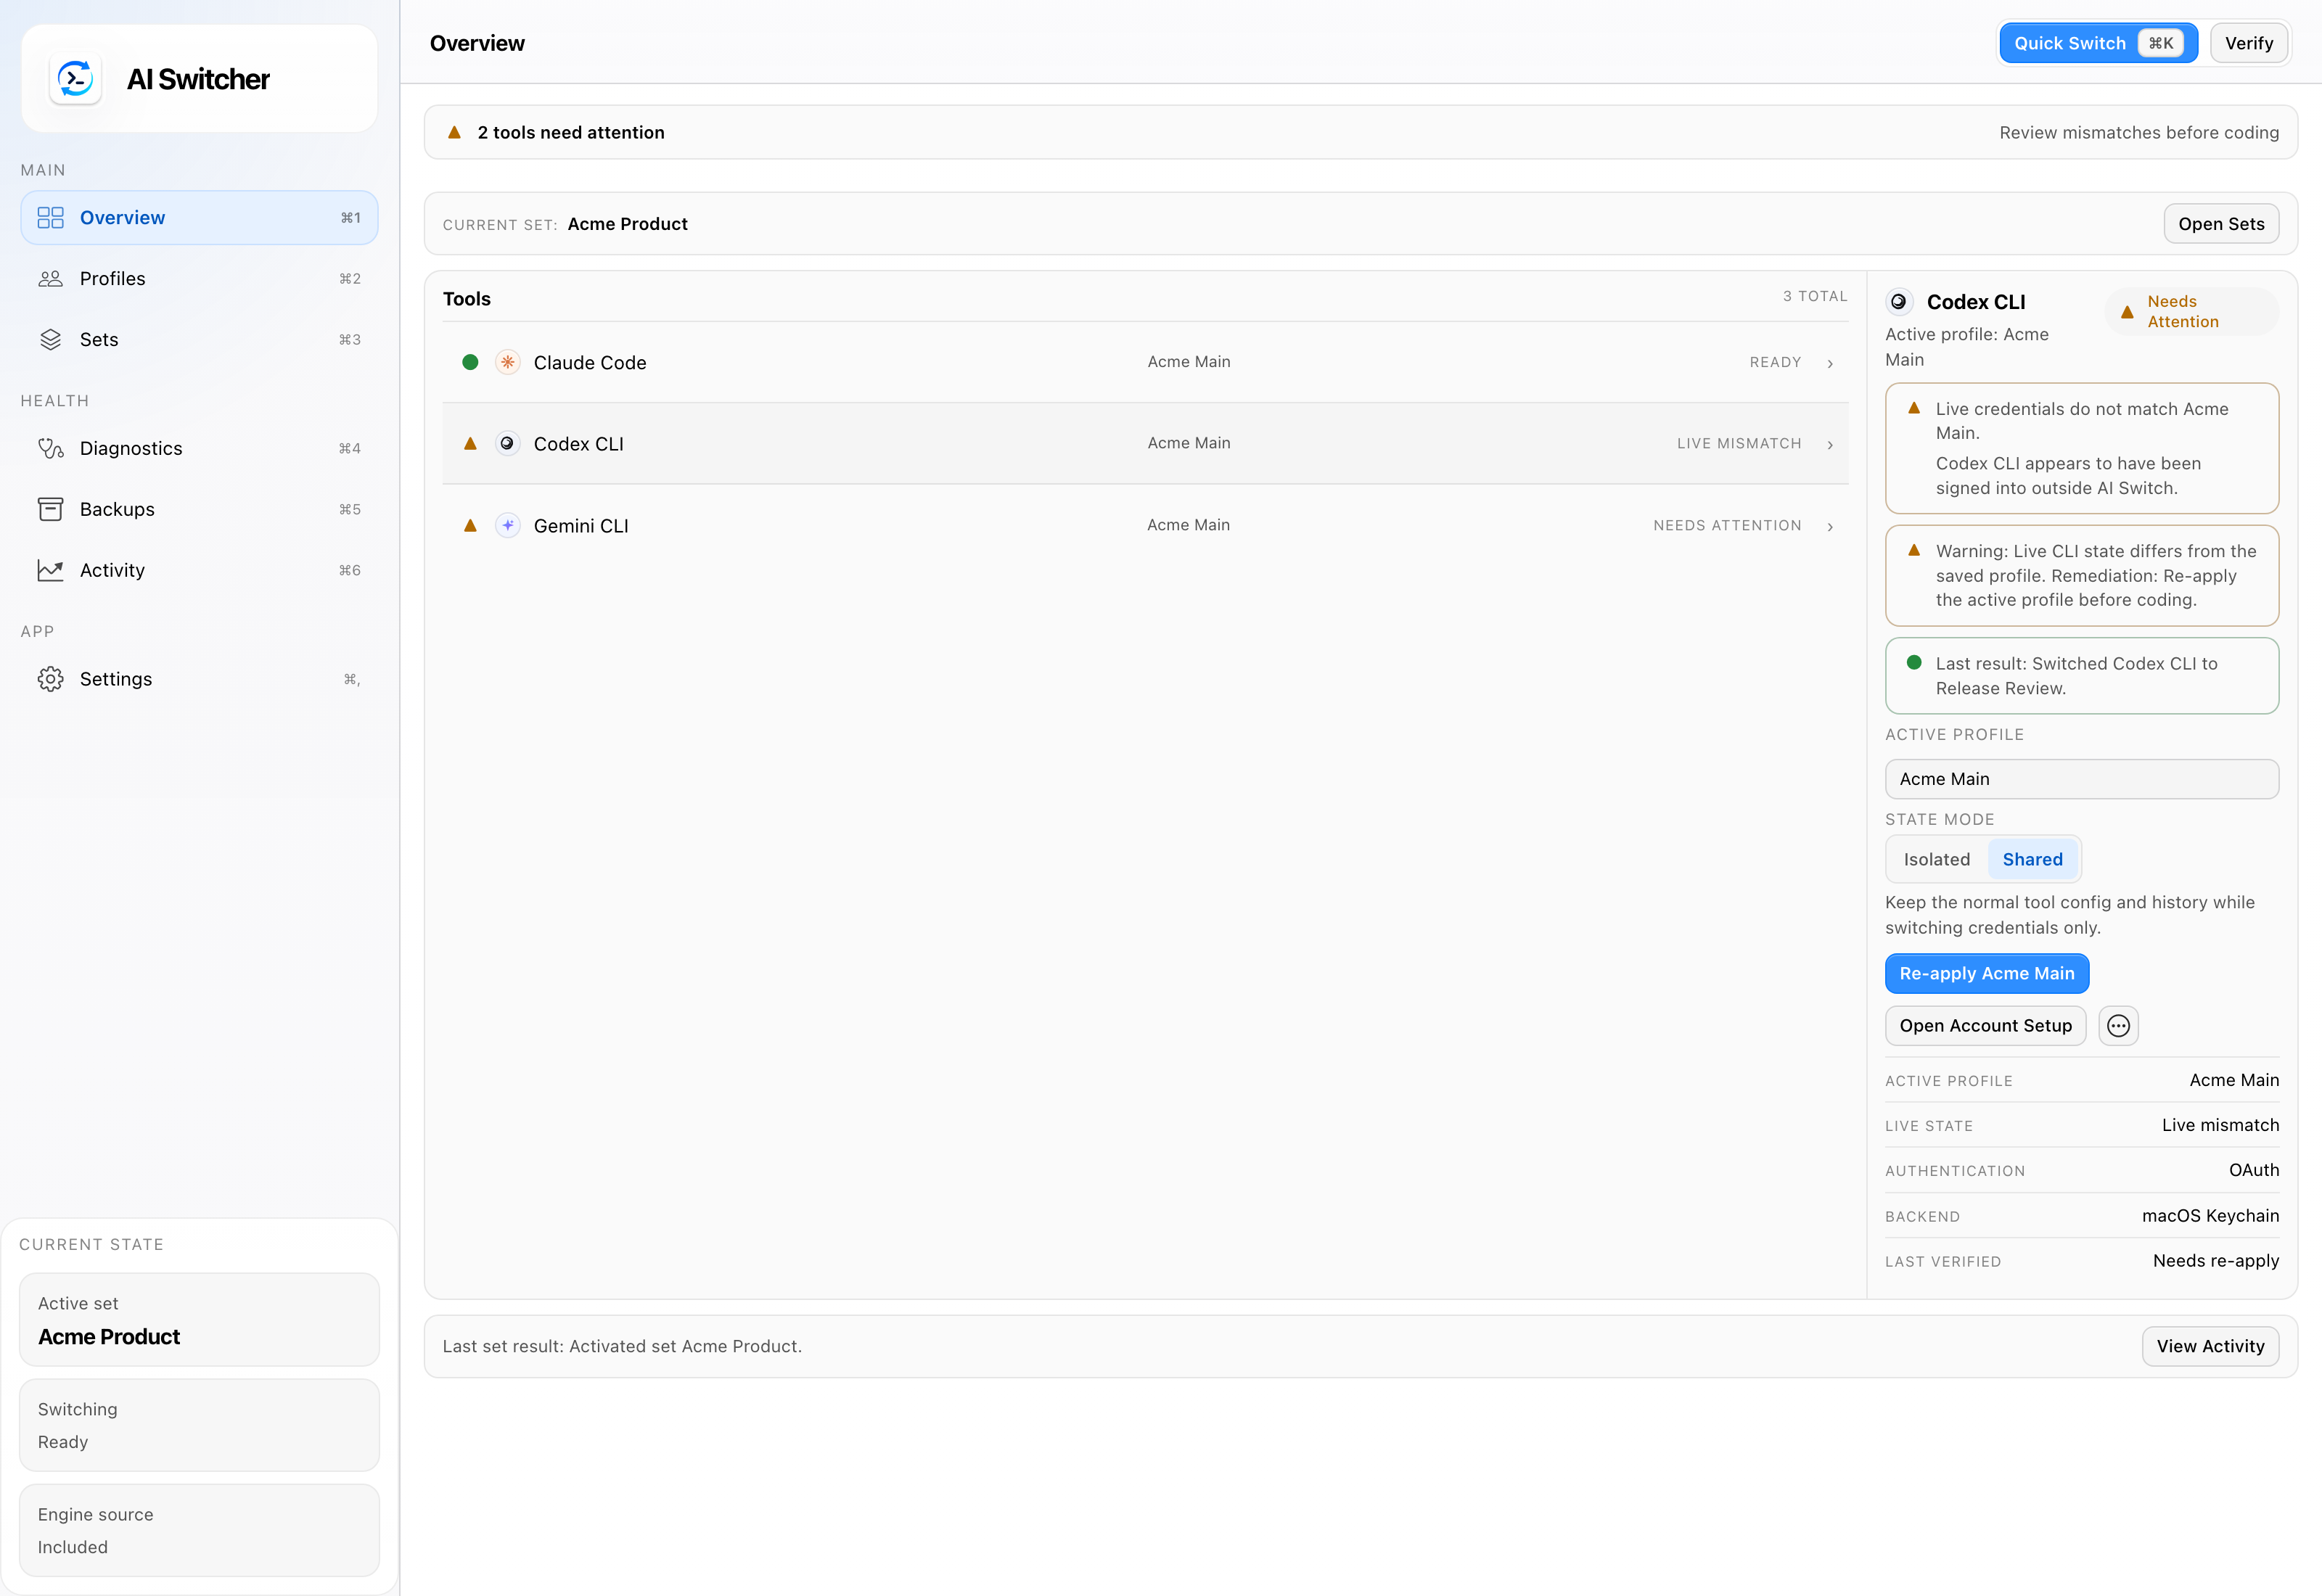
Task: Go to Overview in sidebar
Action: (x=199, y=218)
